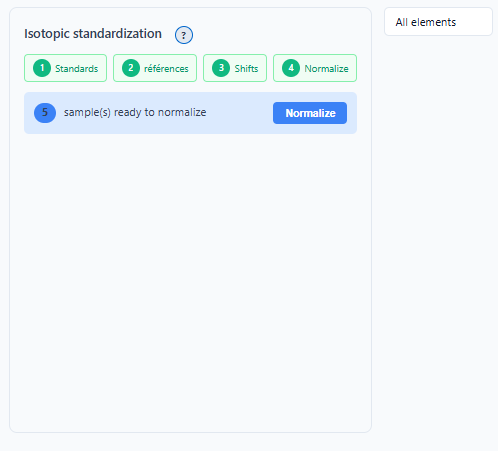
Task: Switch to the Shifts step
Action: coord(235,68)
